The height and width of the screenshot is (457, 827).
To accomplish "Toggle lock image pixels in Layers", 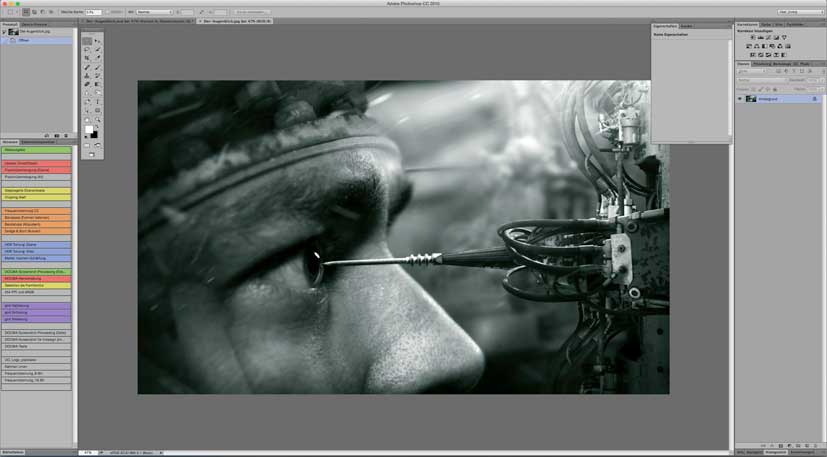I will [x=760, y=89].
